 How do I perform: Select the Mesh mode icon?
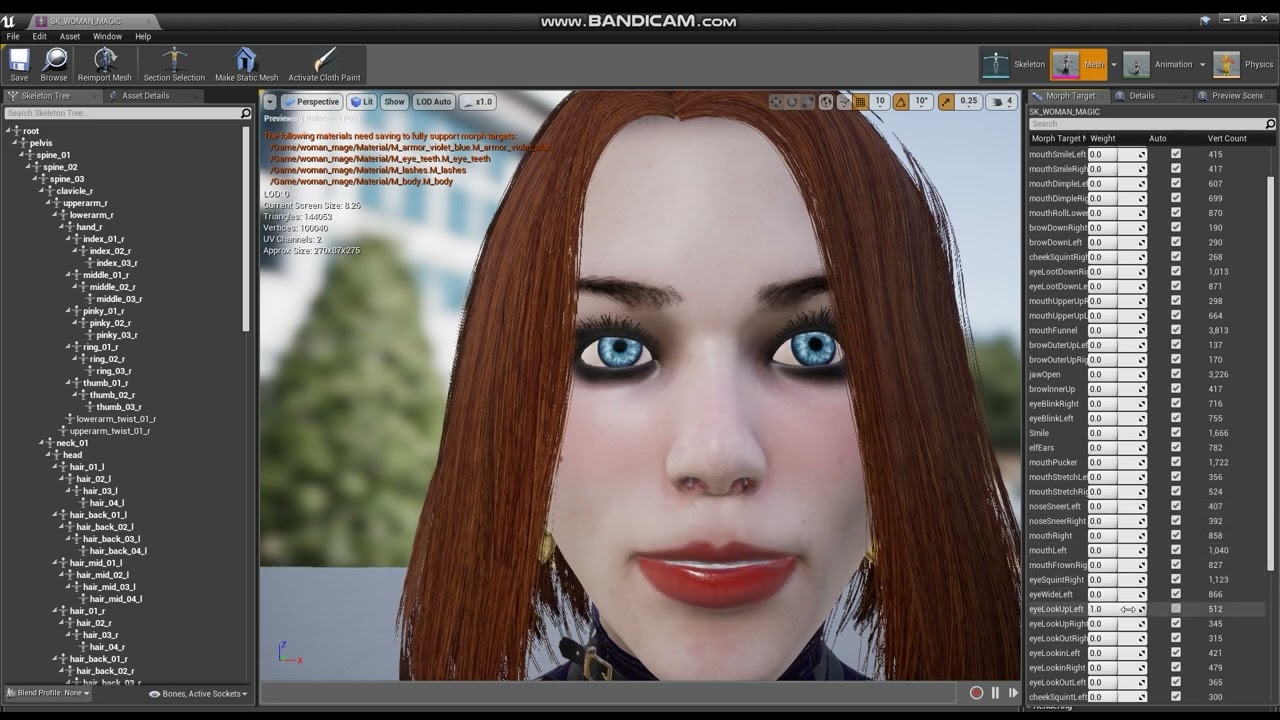pos(1066,65)
